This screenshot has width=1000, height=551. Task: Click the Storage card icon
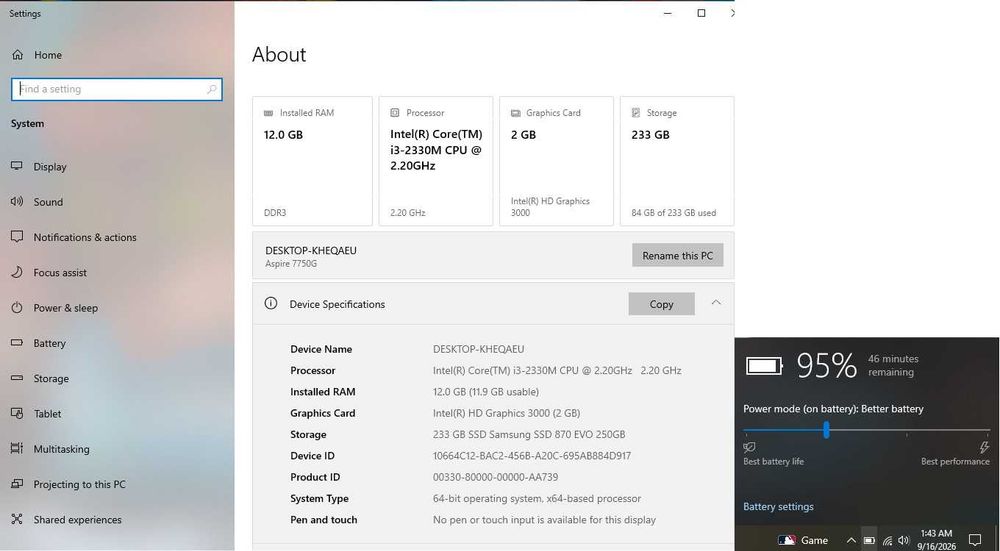click(636, 112)
